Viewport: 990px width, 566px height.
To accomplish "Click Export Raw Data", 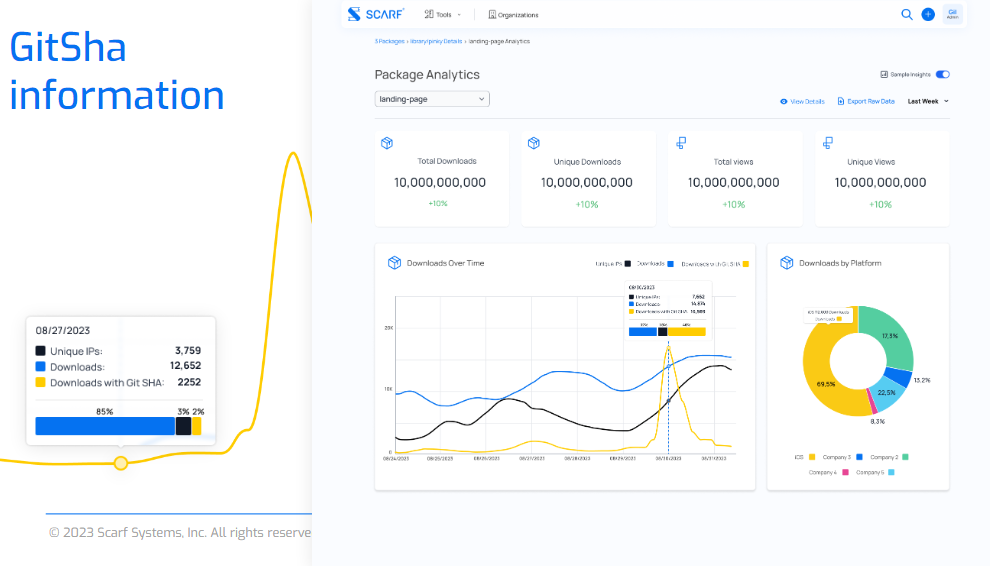I will pyautogui.click(x=865, y=101).
